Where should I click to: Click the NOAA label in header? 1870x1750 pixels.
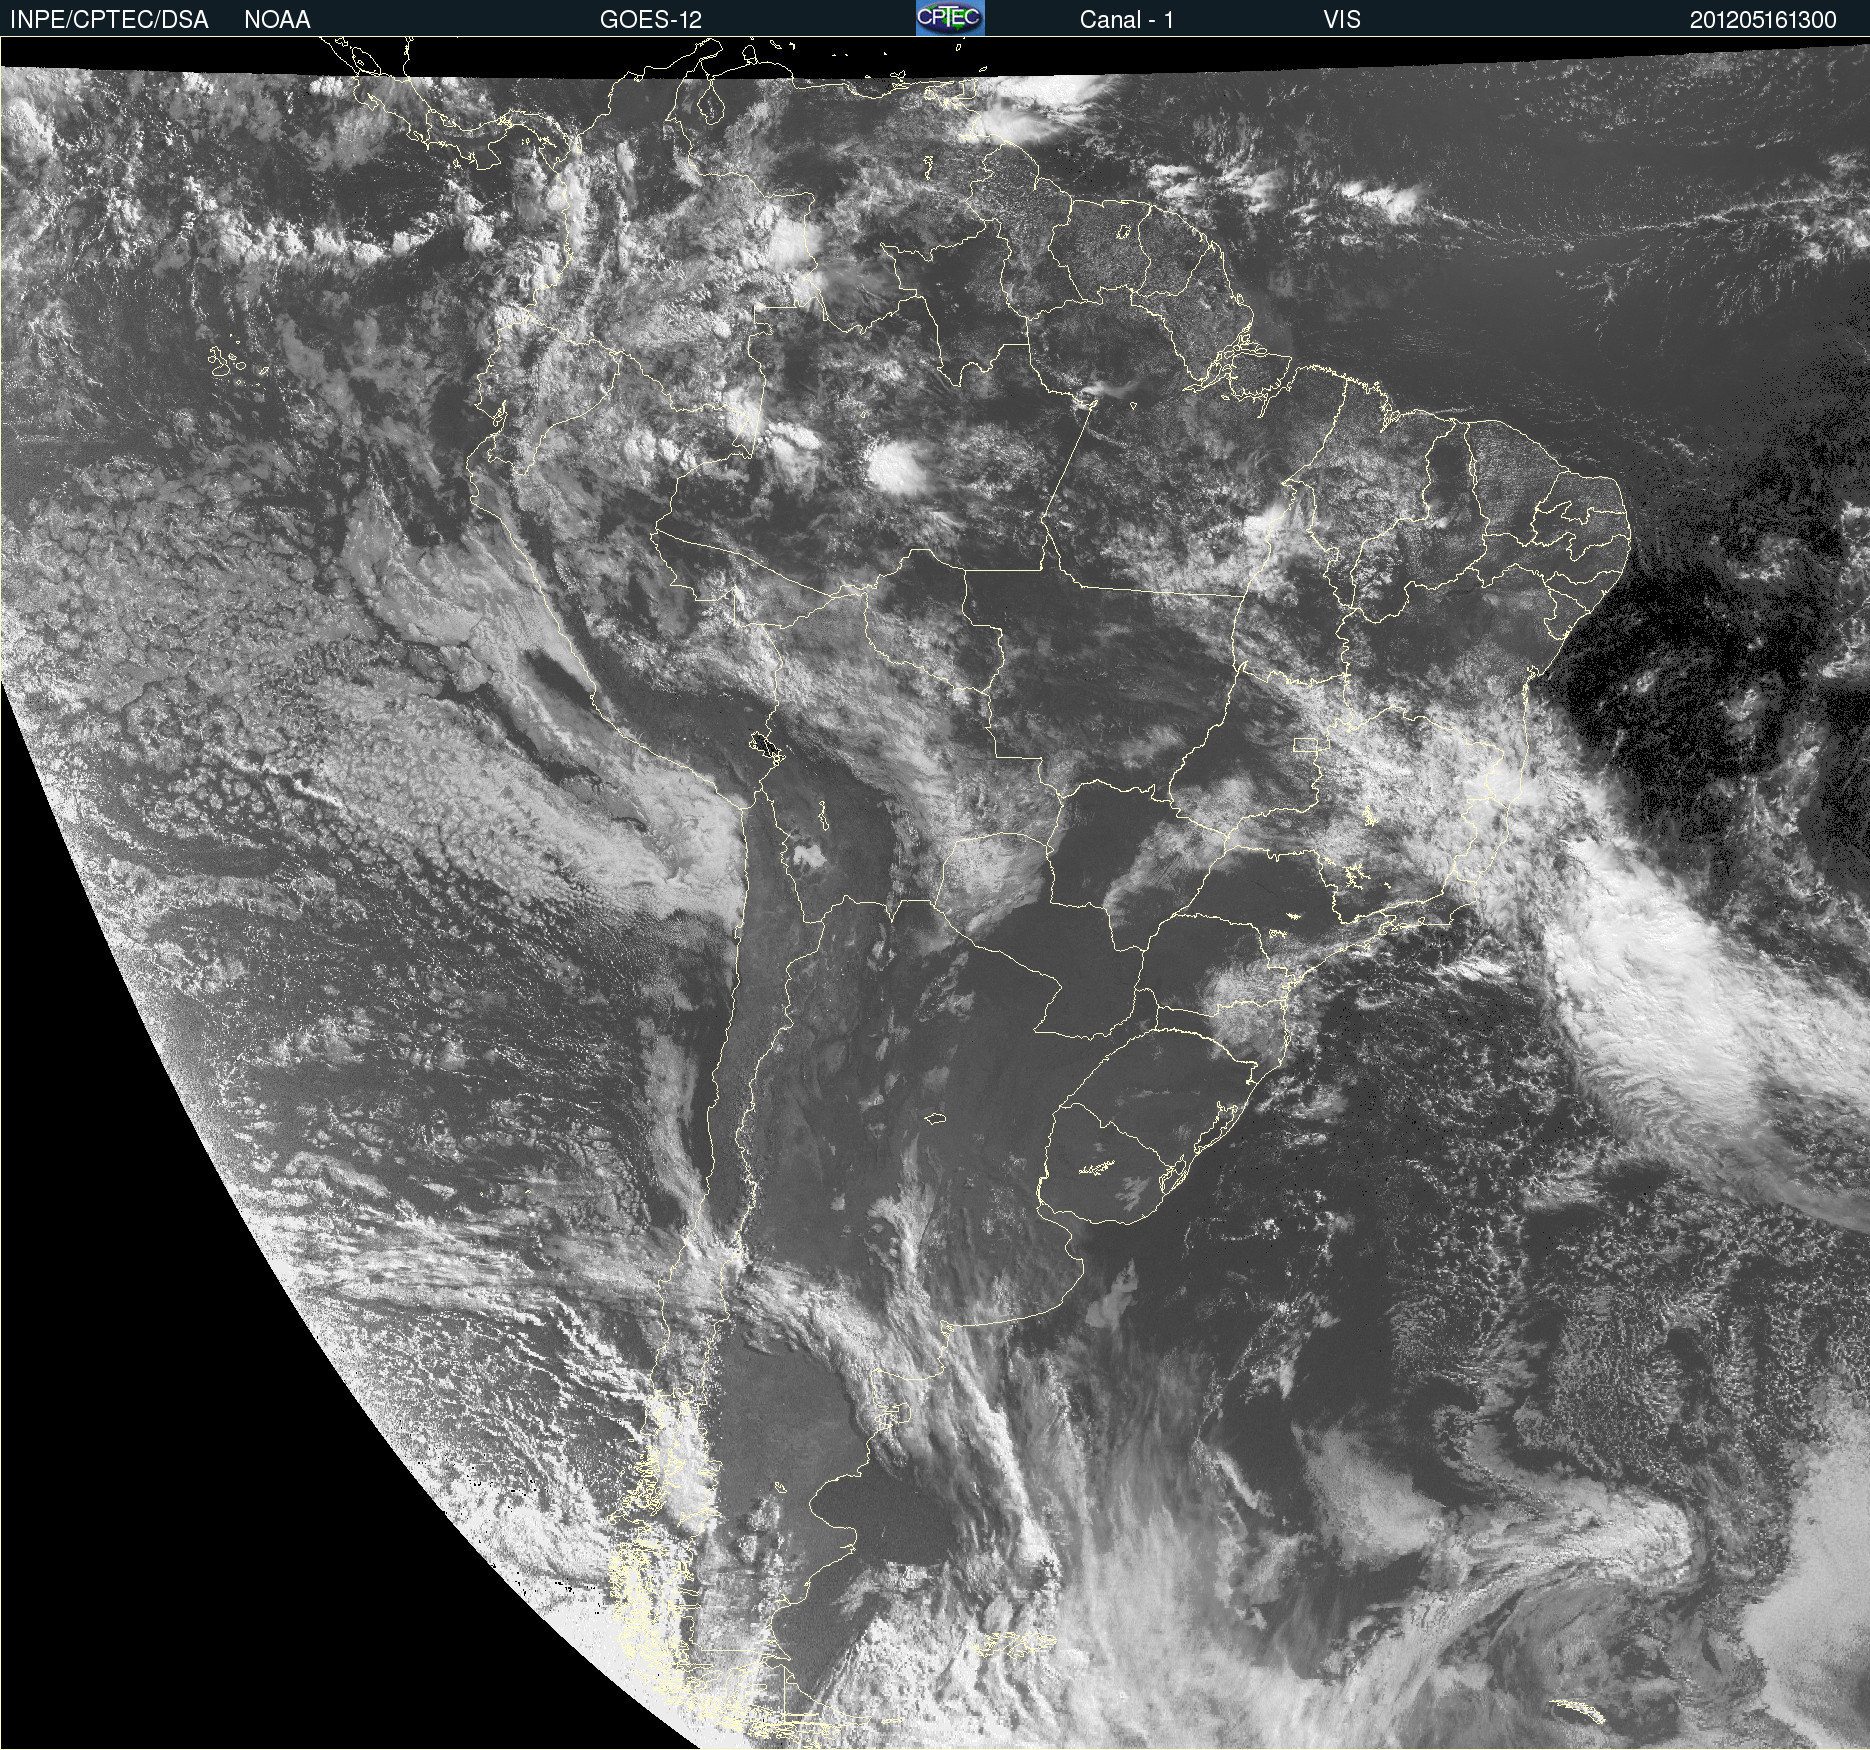[277, 20]
